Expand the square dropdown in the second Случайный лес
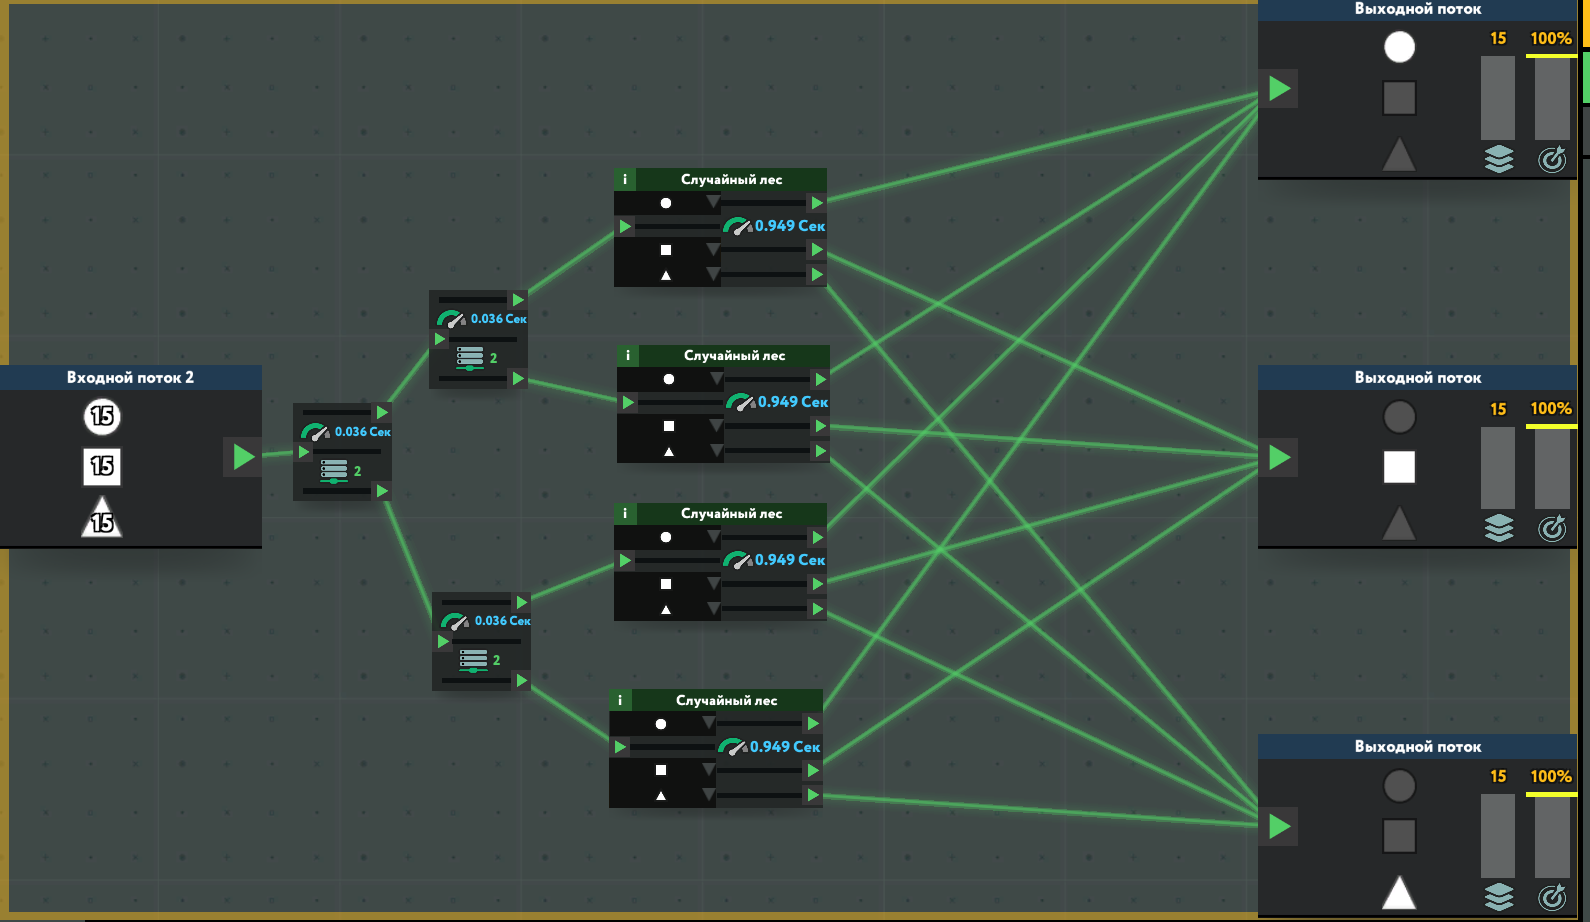Image resolution: width=1590 pixels, height=922 pixels. [x=715, y=425]
